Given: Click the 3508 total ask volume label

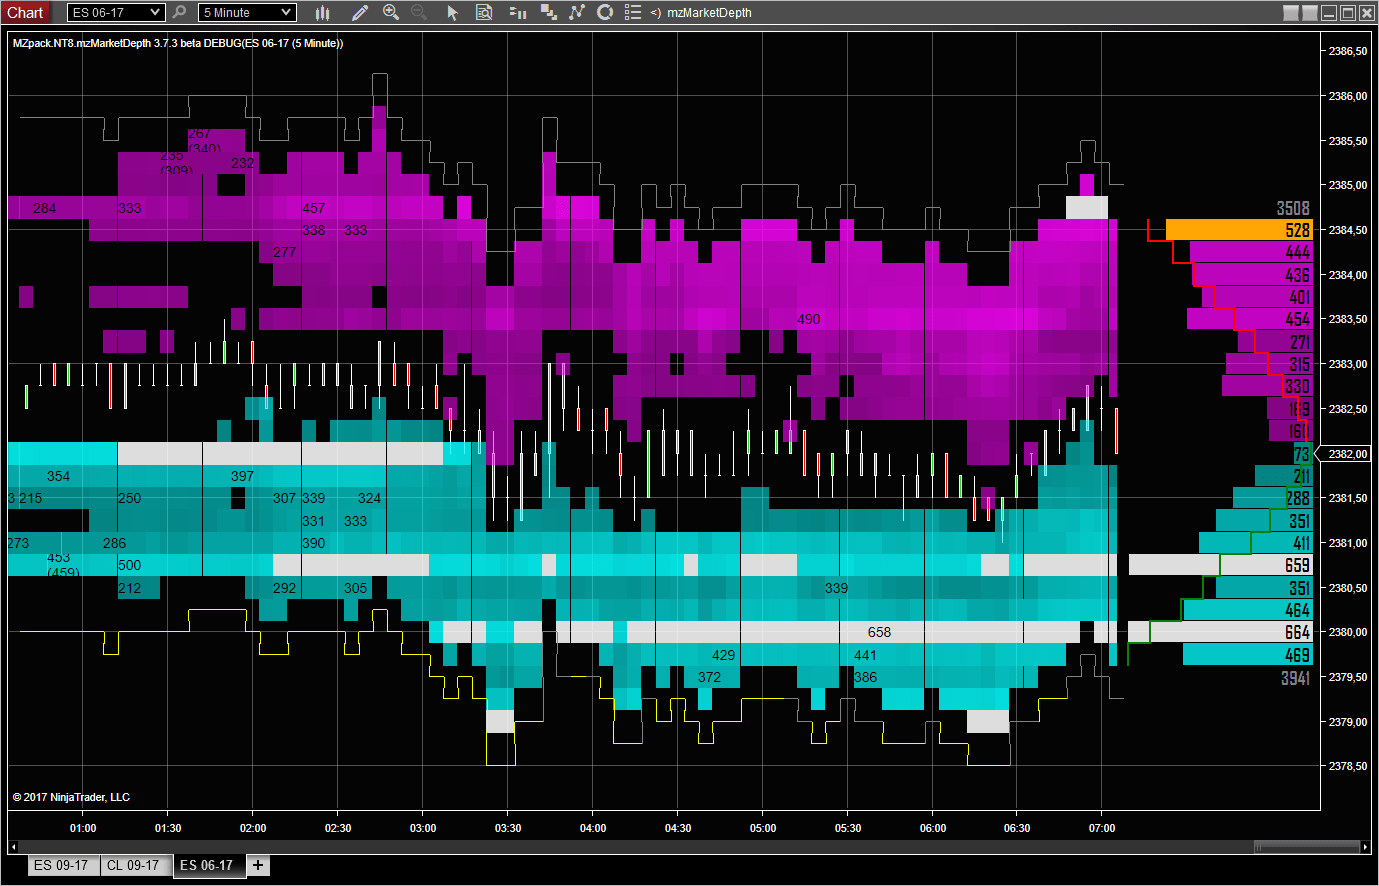Looking at the screenshot, I should 1293,208.
